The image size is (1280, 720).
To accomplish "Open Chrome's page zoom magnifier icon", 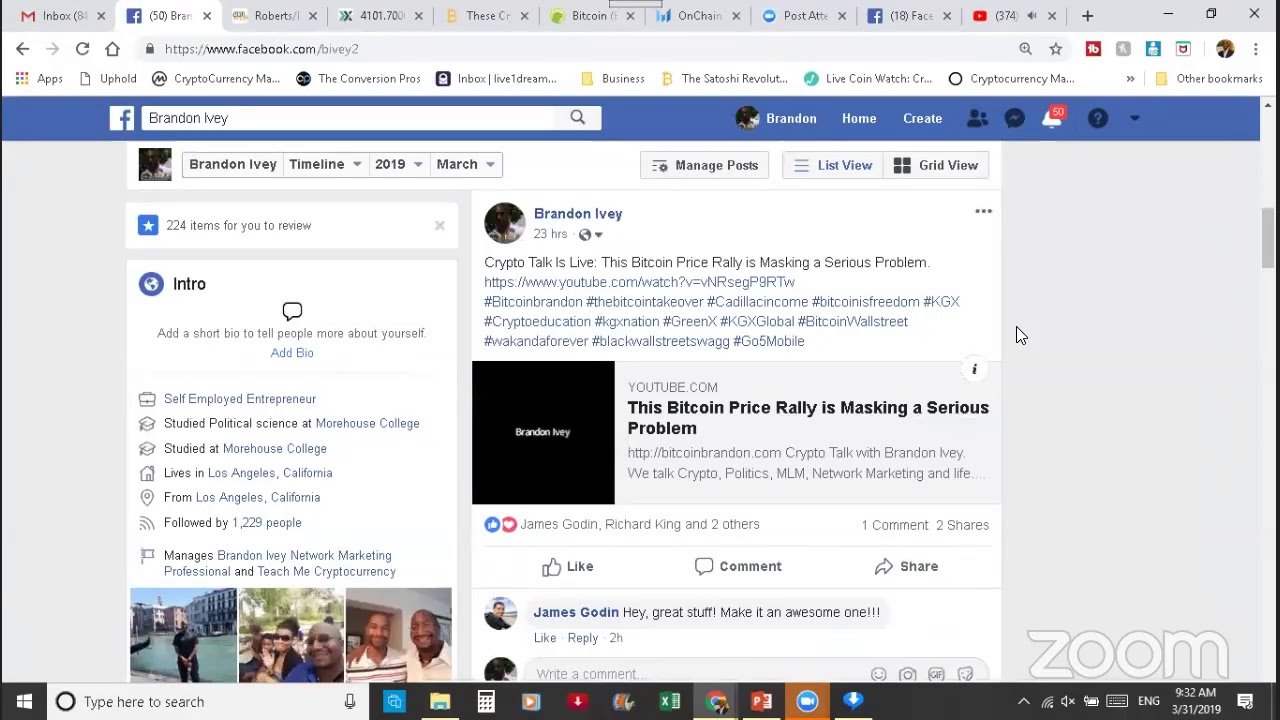I will click(1025, 49).
